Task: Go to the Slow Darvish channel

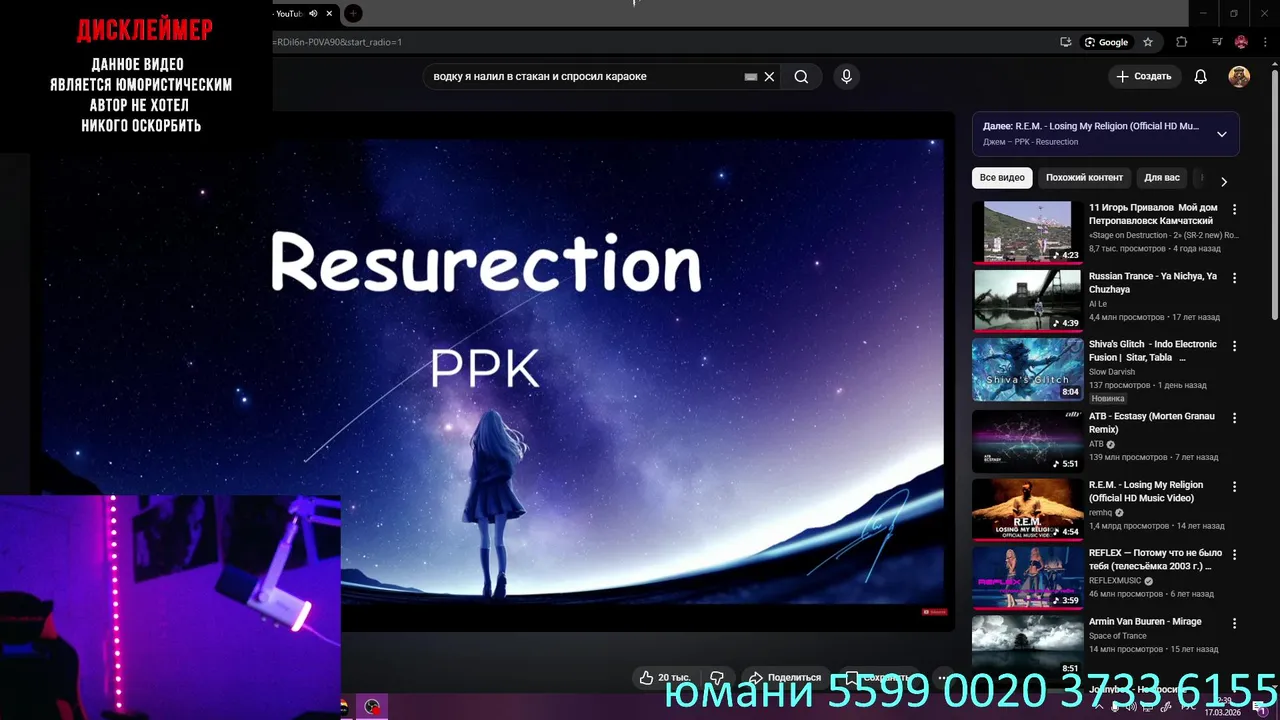Action: point(1112,372)
